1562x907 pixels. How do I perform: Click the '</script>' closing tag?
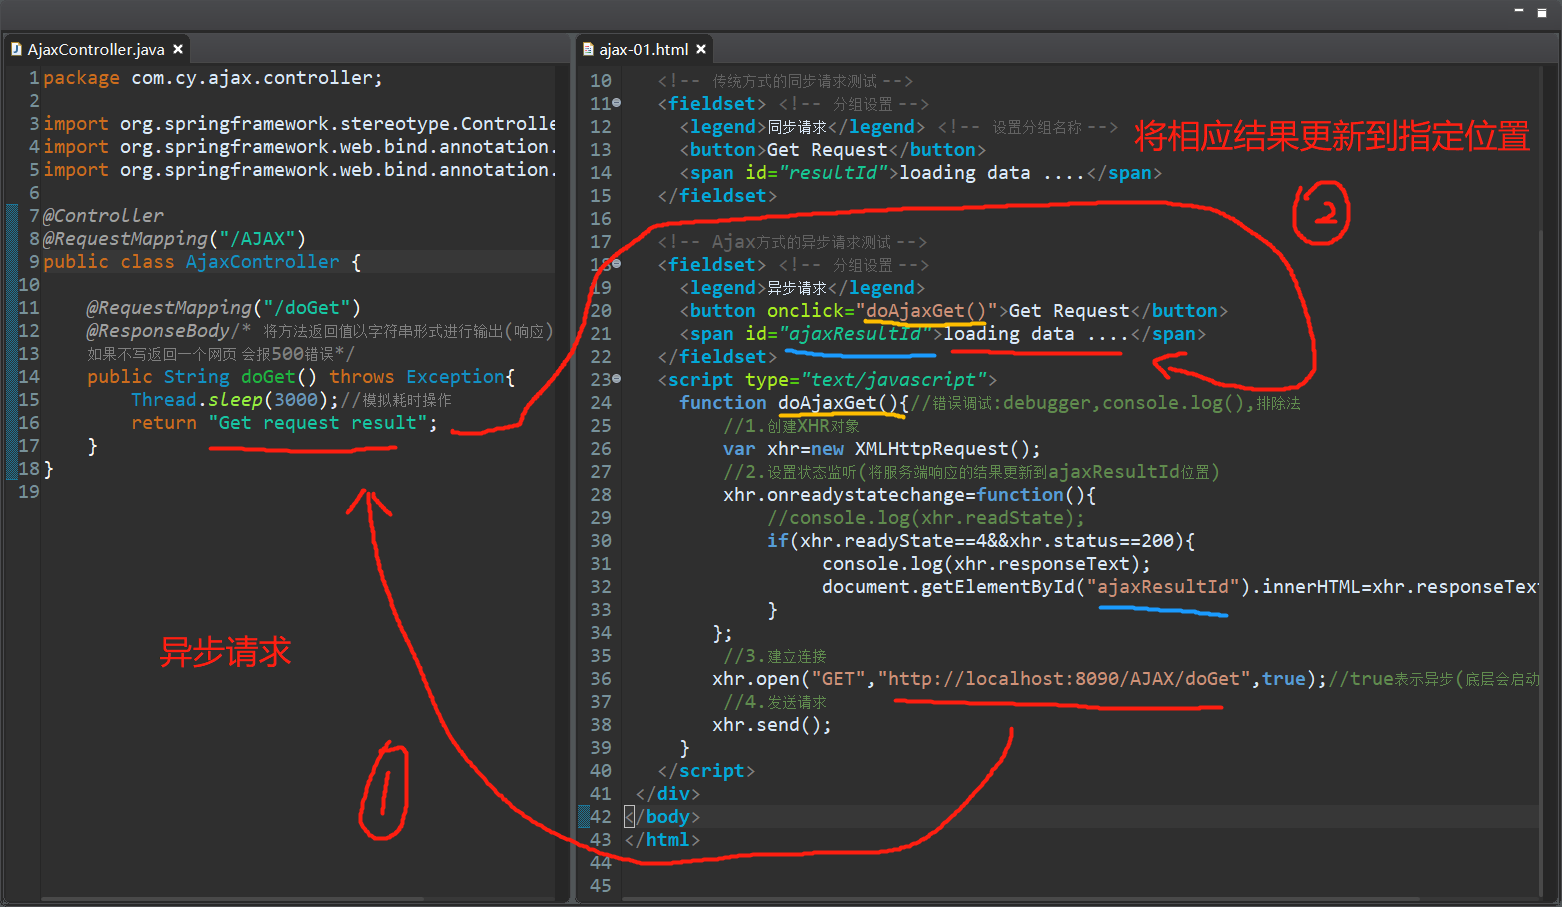click(x=706, y=771)
